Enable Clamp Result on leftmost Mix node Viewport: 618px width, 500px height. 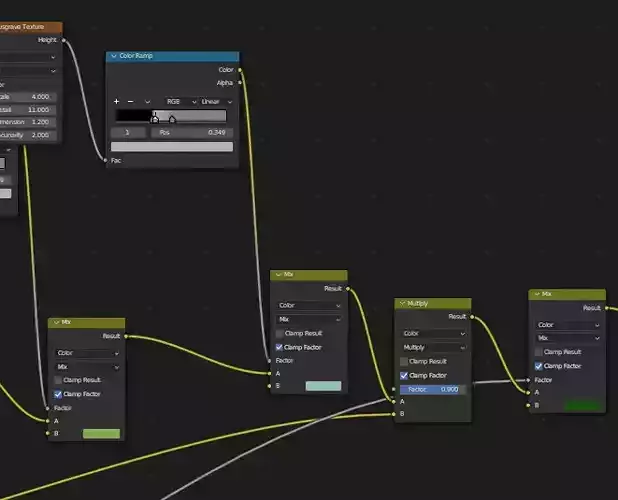pos(58,380)
